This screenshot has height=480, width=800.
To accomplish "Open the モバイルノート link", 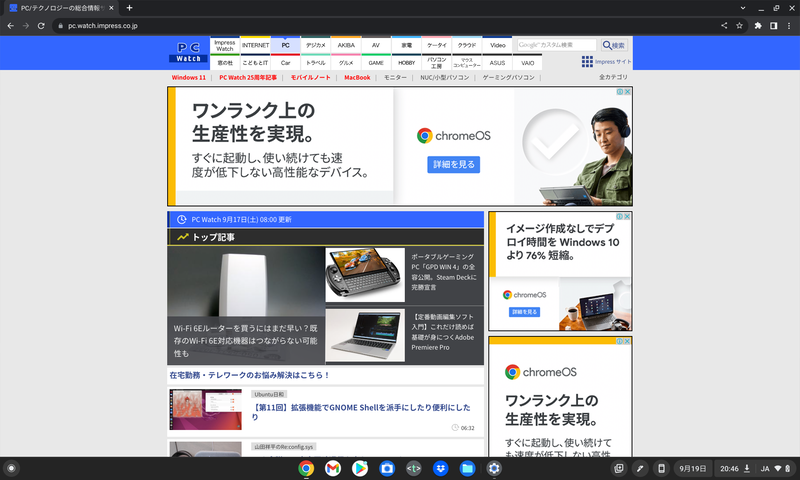I will tap(310, 78).
